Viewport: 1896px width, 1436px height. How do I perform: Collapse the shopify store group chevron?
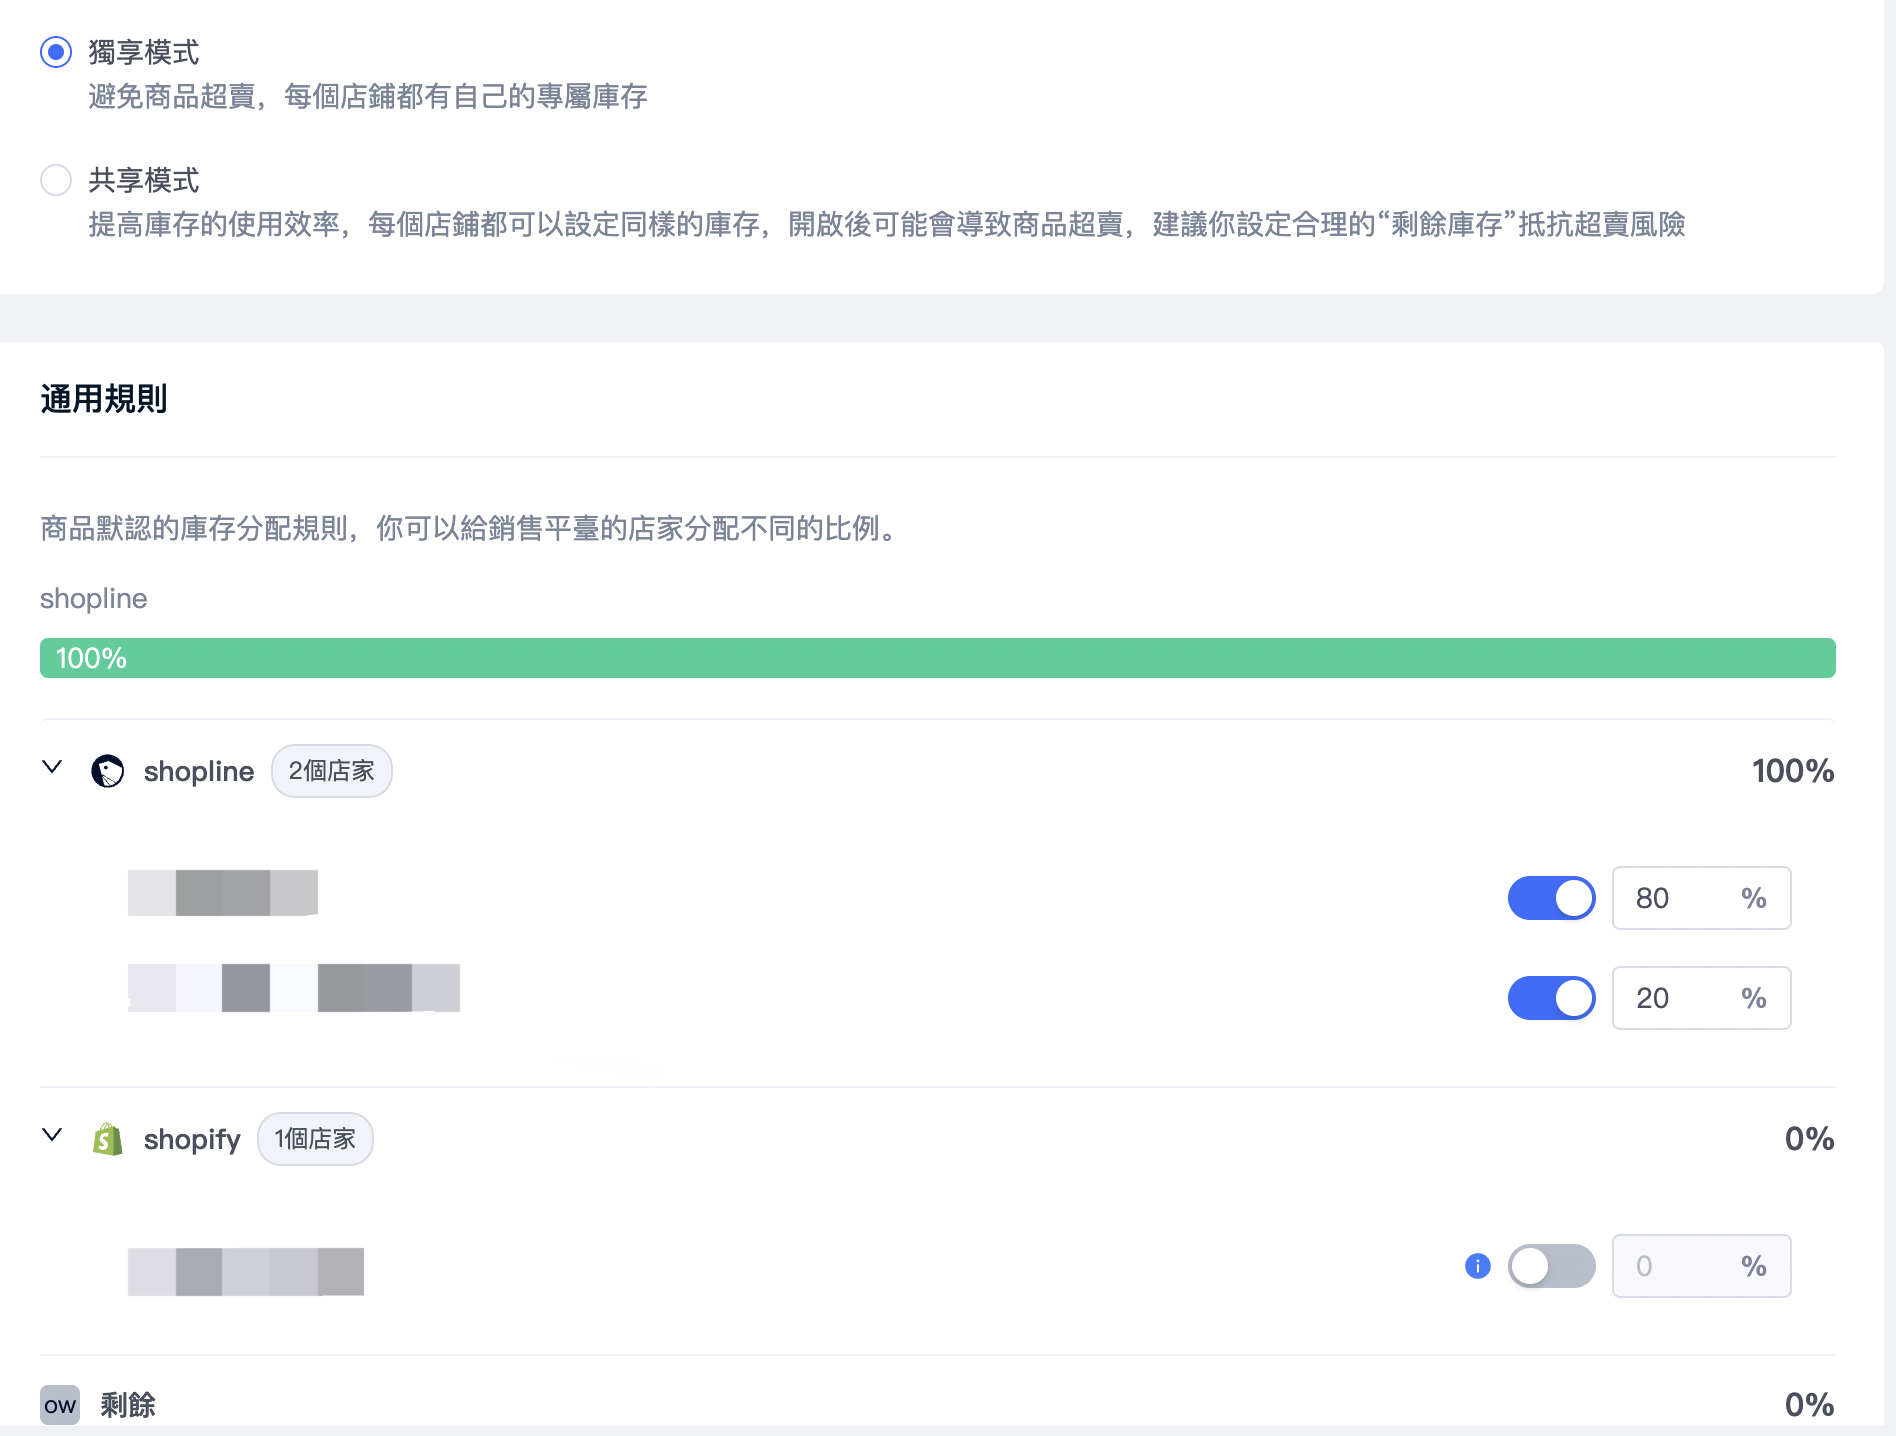pos(52,1135)
